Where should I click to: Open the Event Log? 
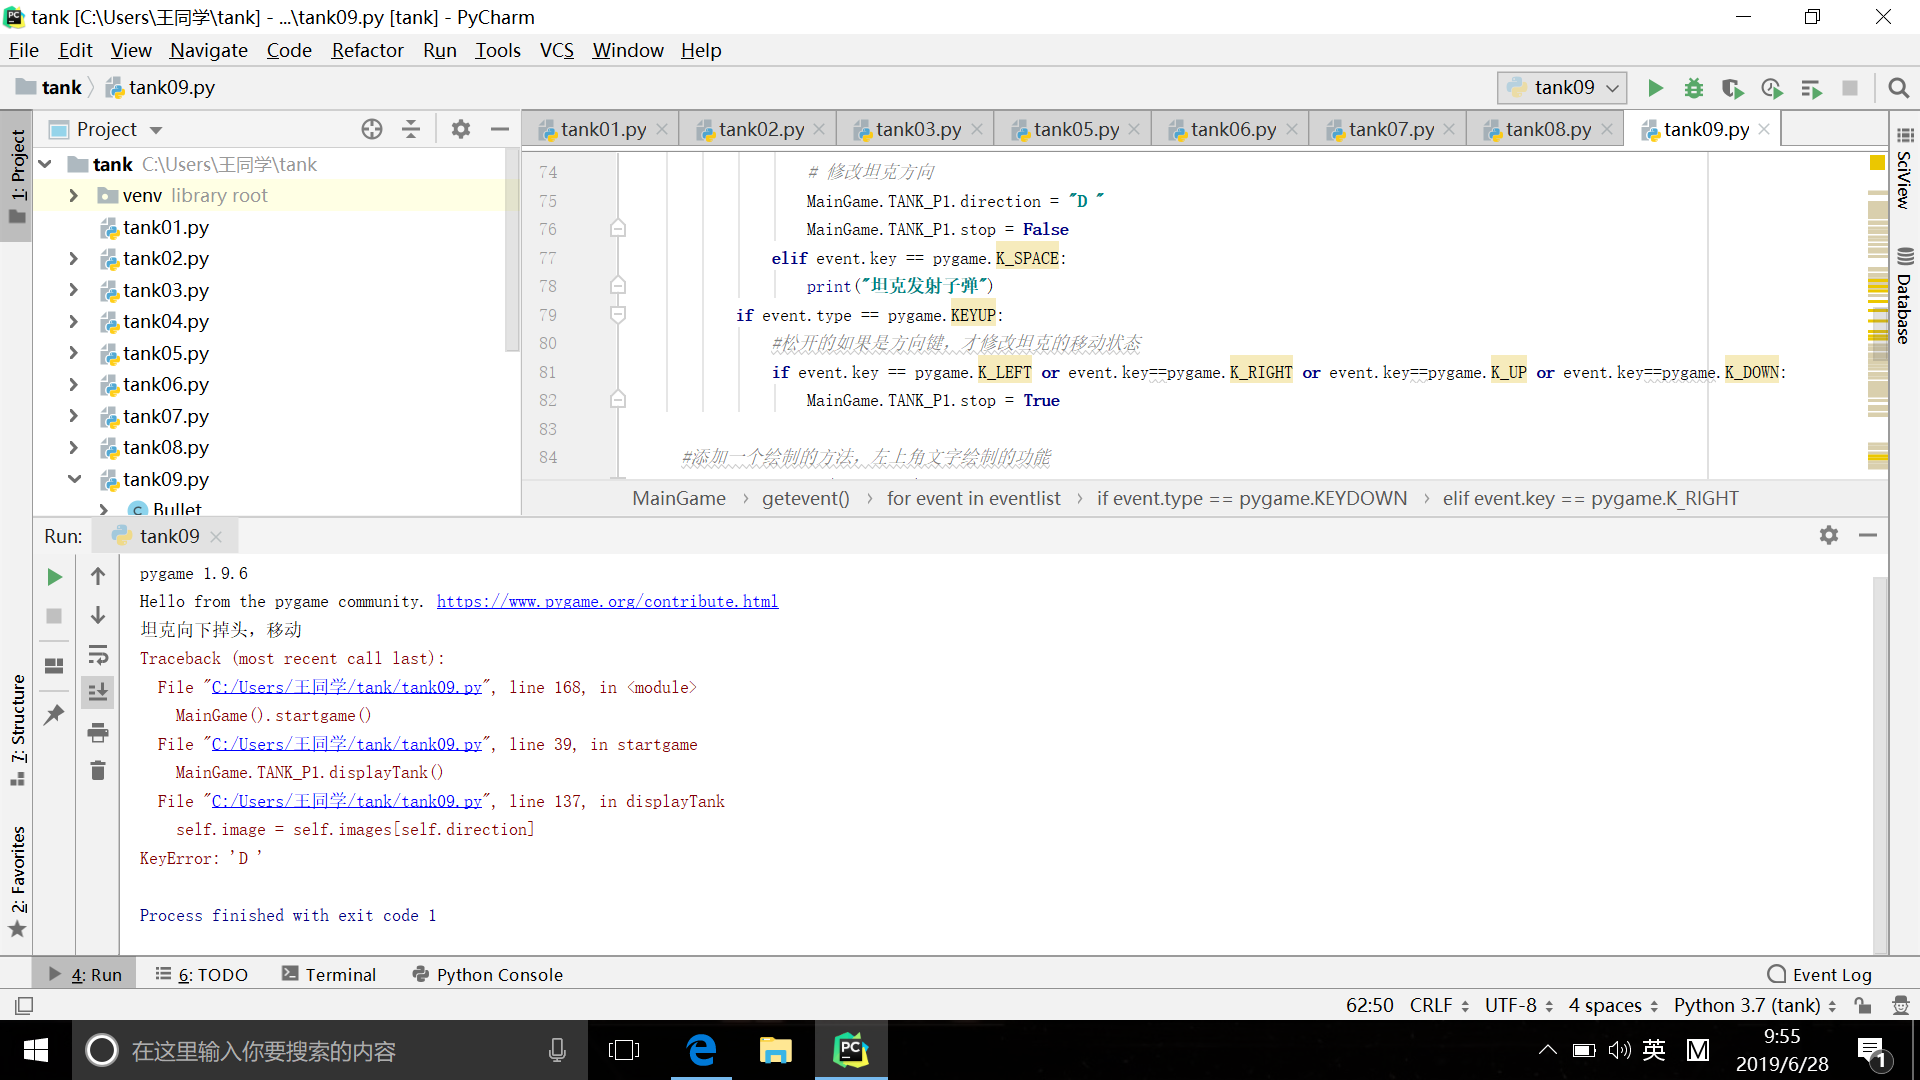[x=1820, y=974]
